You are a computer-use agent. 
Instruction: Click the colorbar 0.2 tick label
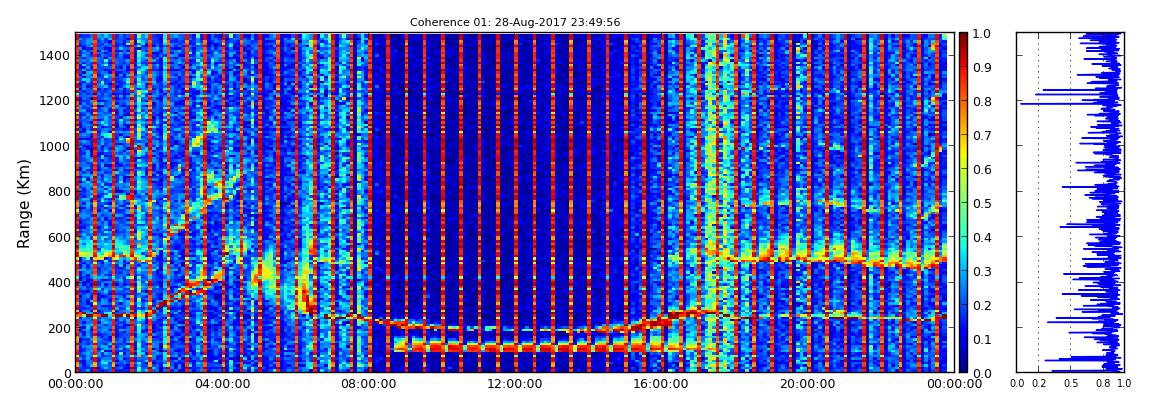(x=983, y=305)
